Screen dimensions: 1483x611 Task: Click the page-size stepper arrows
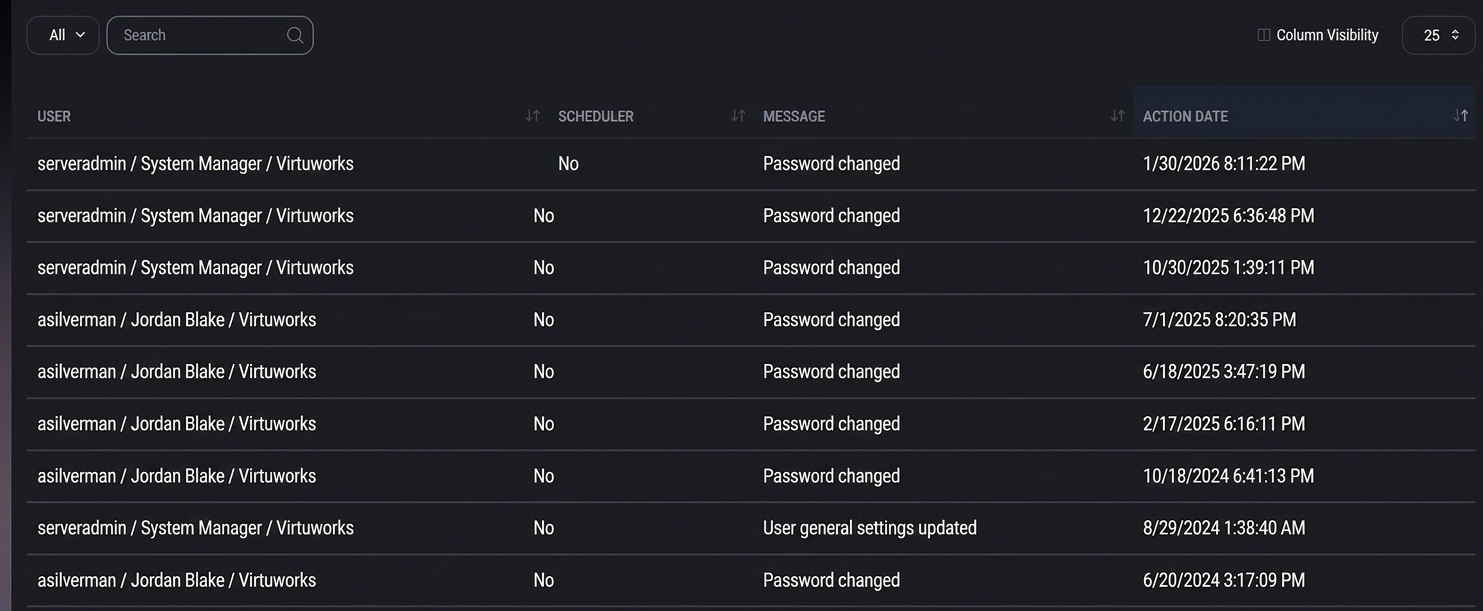[1456, 35]
